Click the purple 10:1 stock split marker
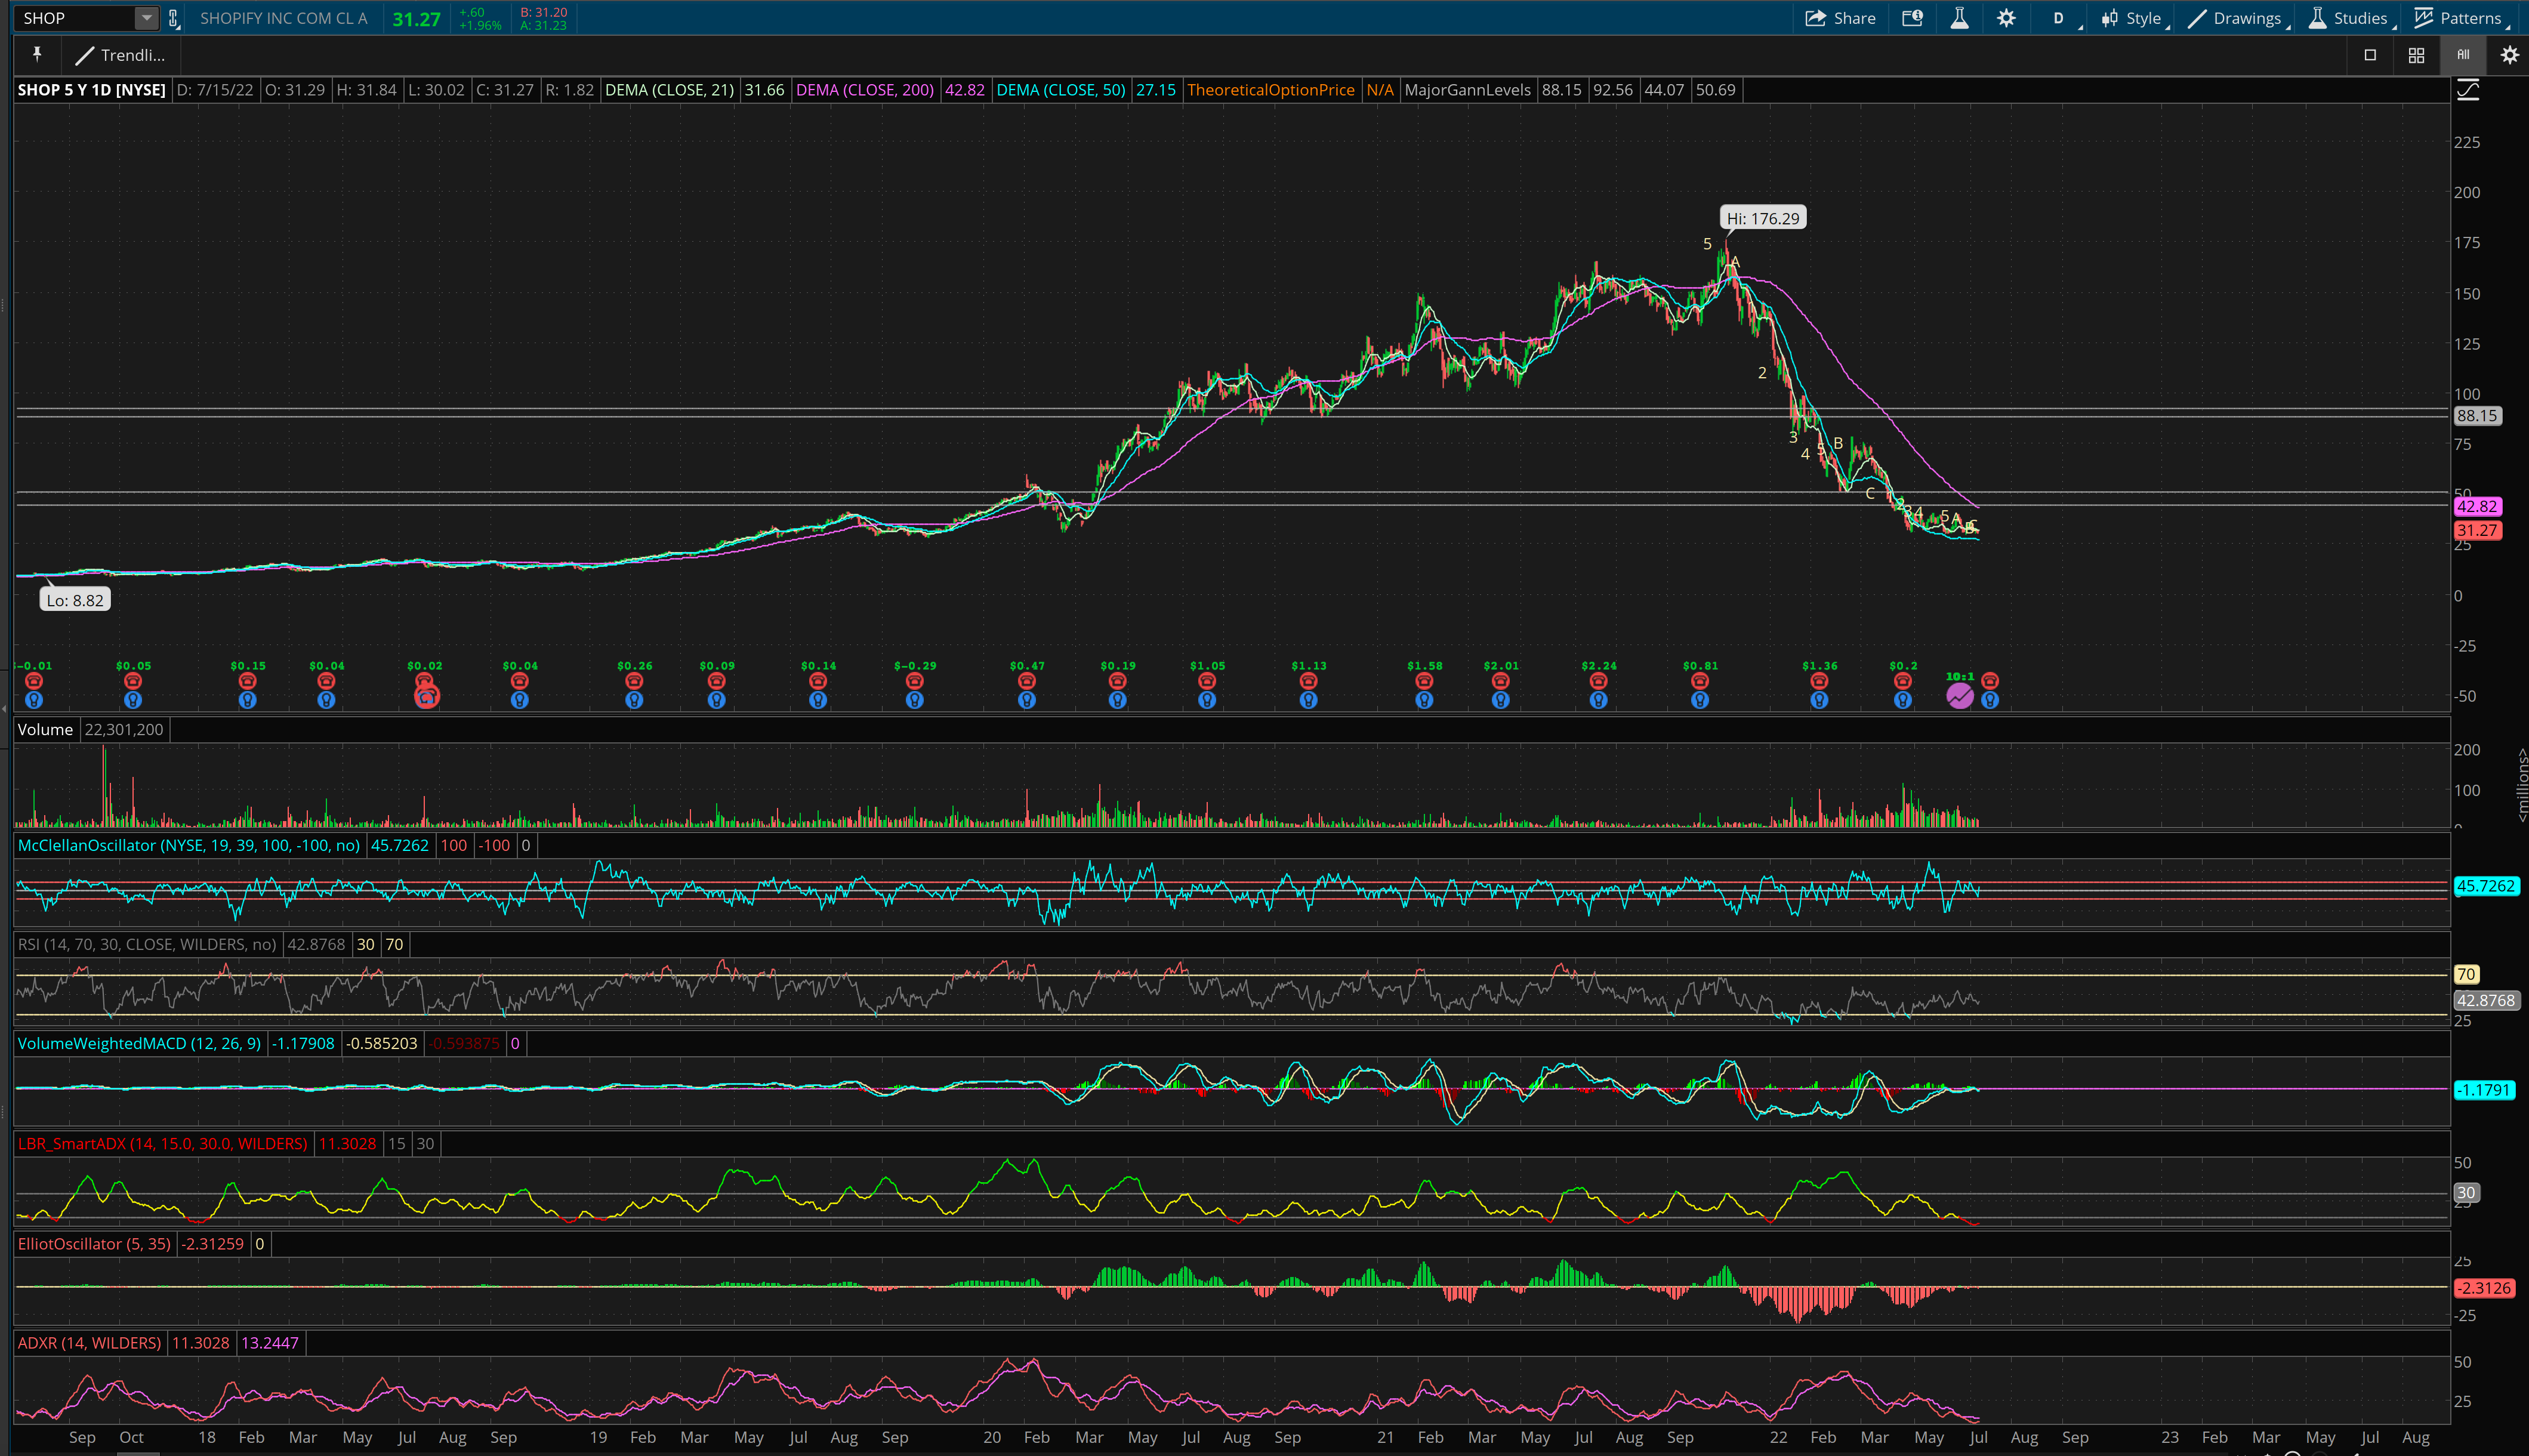The image size is (2529, 1456). (1959, 695)
